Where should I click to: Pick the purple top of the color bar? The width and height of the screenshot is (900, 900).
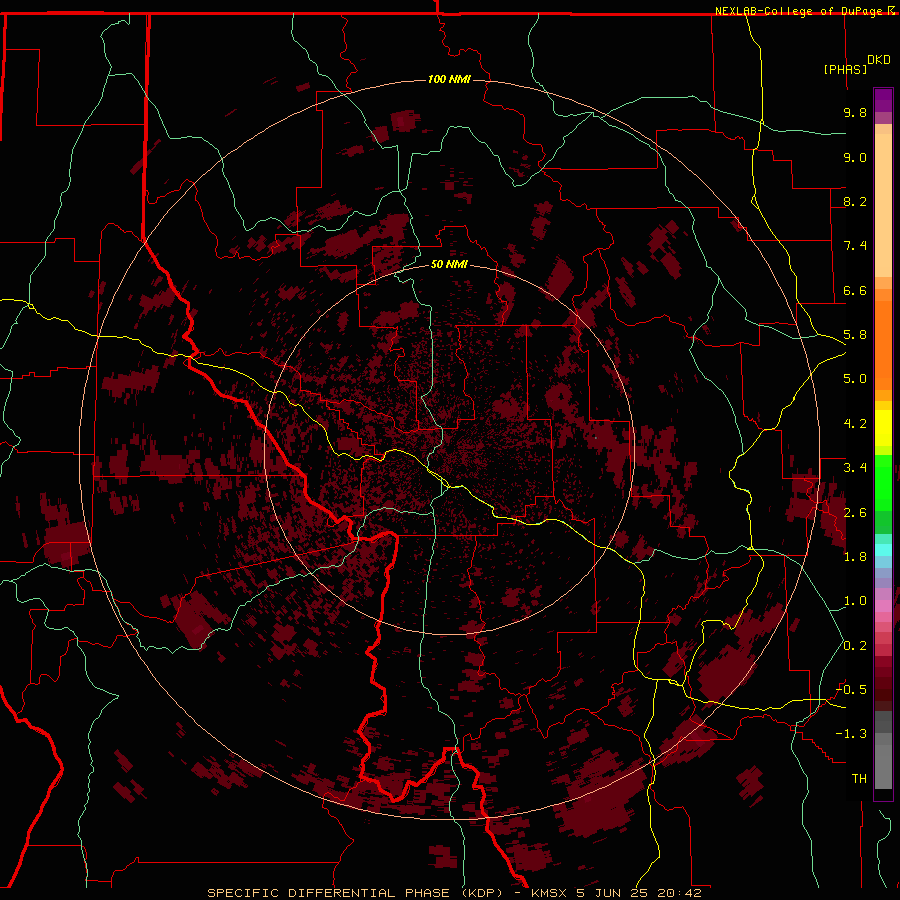click(x=883, y=100)
